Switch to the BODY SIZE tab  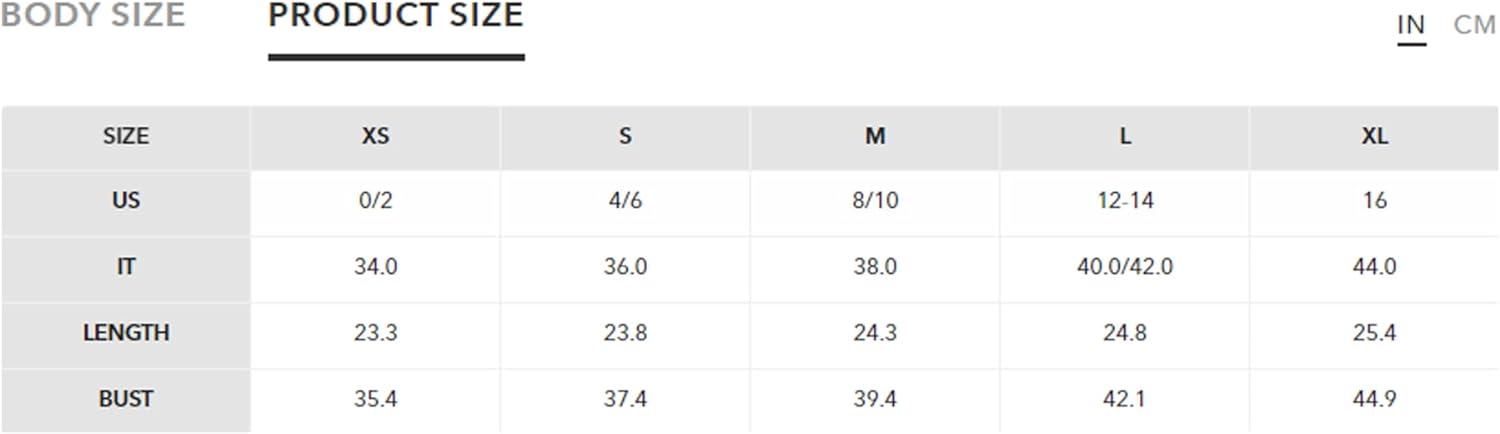click(92, 15)
